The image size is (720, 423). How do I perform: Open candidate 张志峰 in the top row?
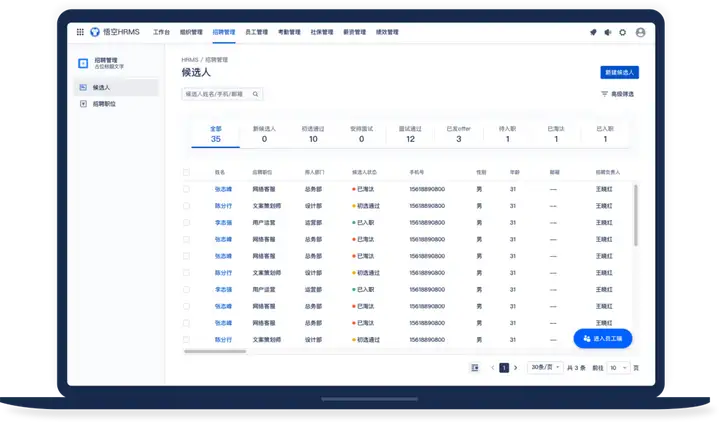(x=223, y=189)
